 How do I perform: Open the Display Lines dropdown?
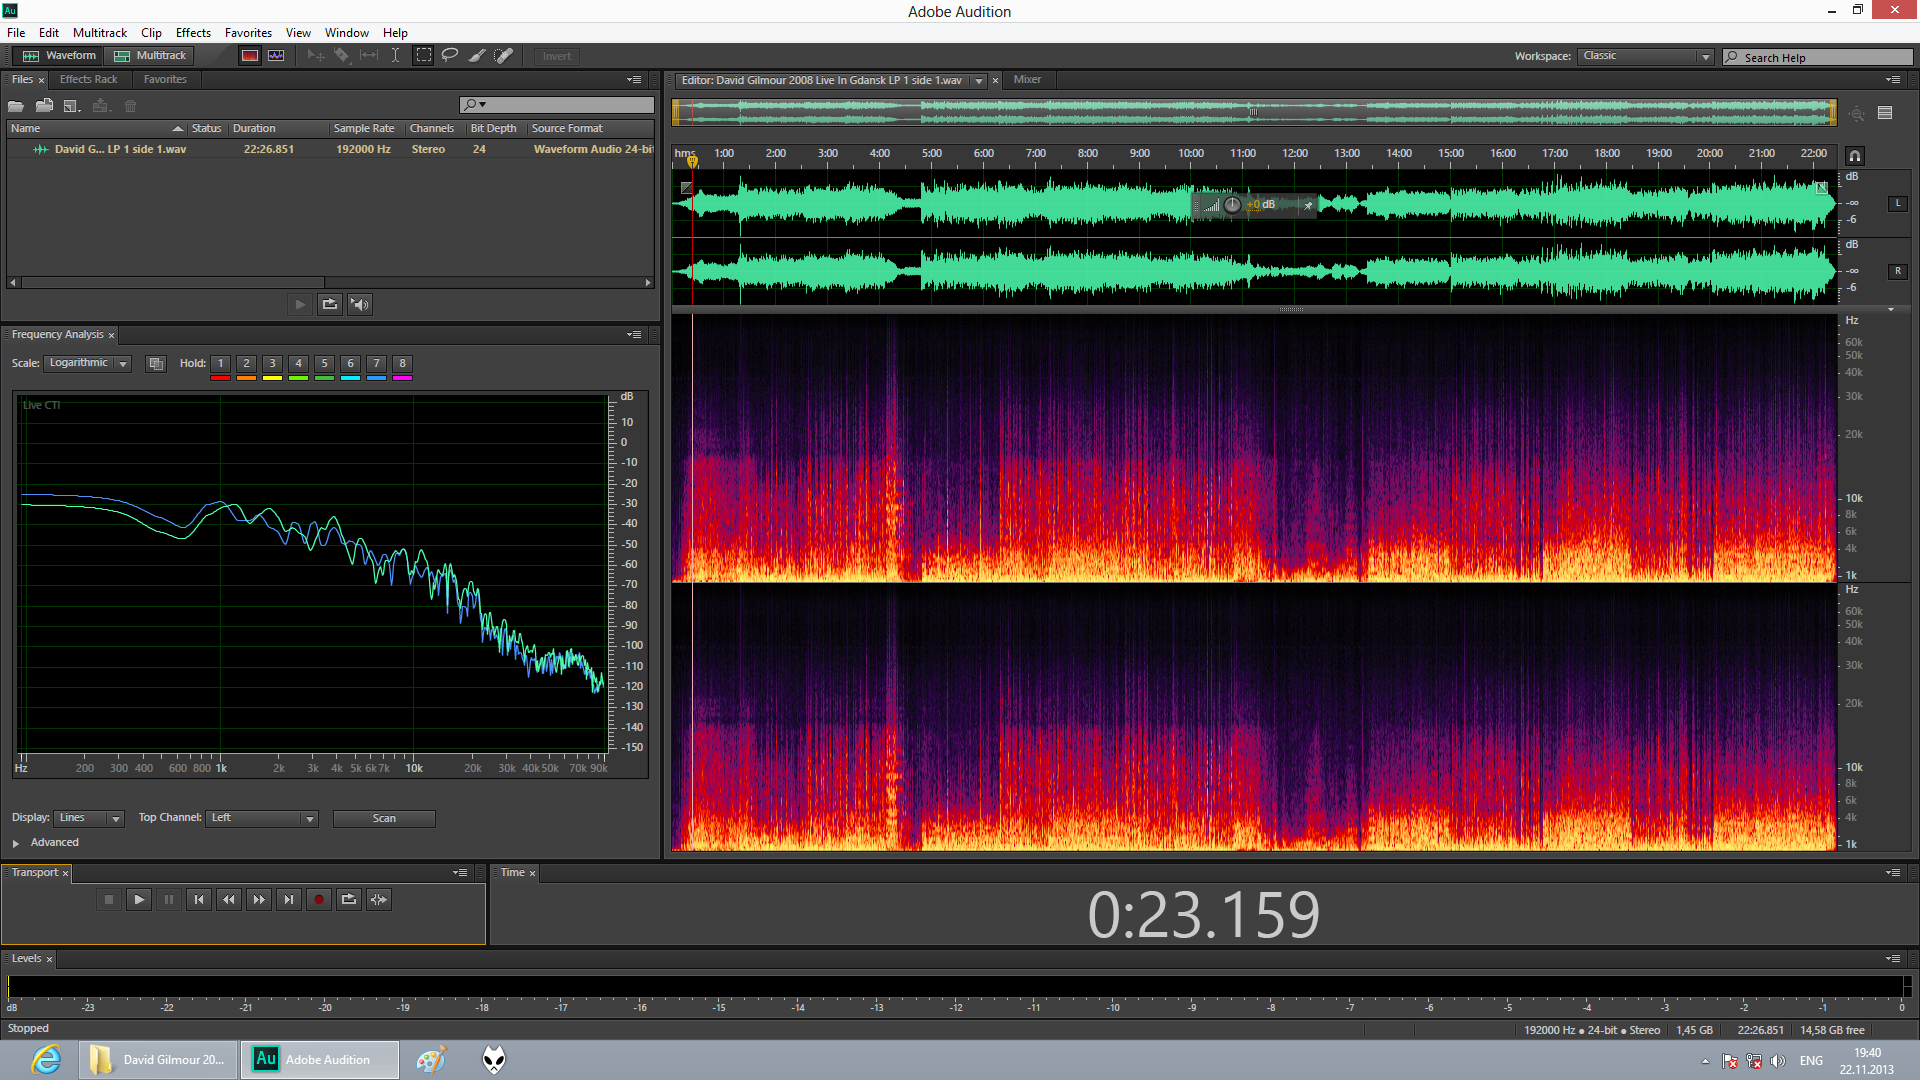[89, 818]
